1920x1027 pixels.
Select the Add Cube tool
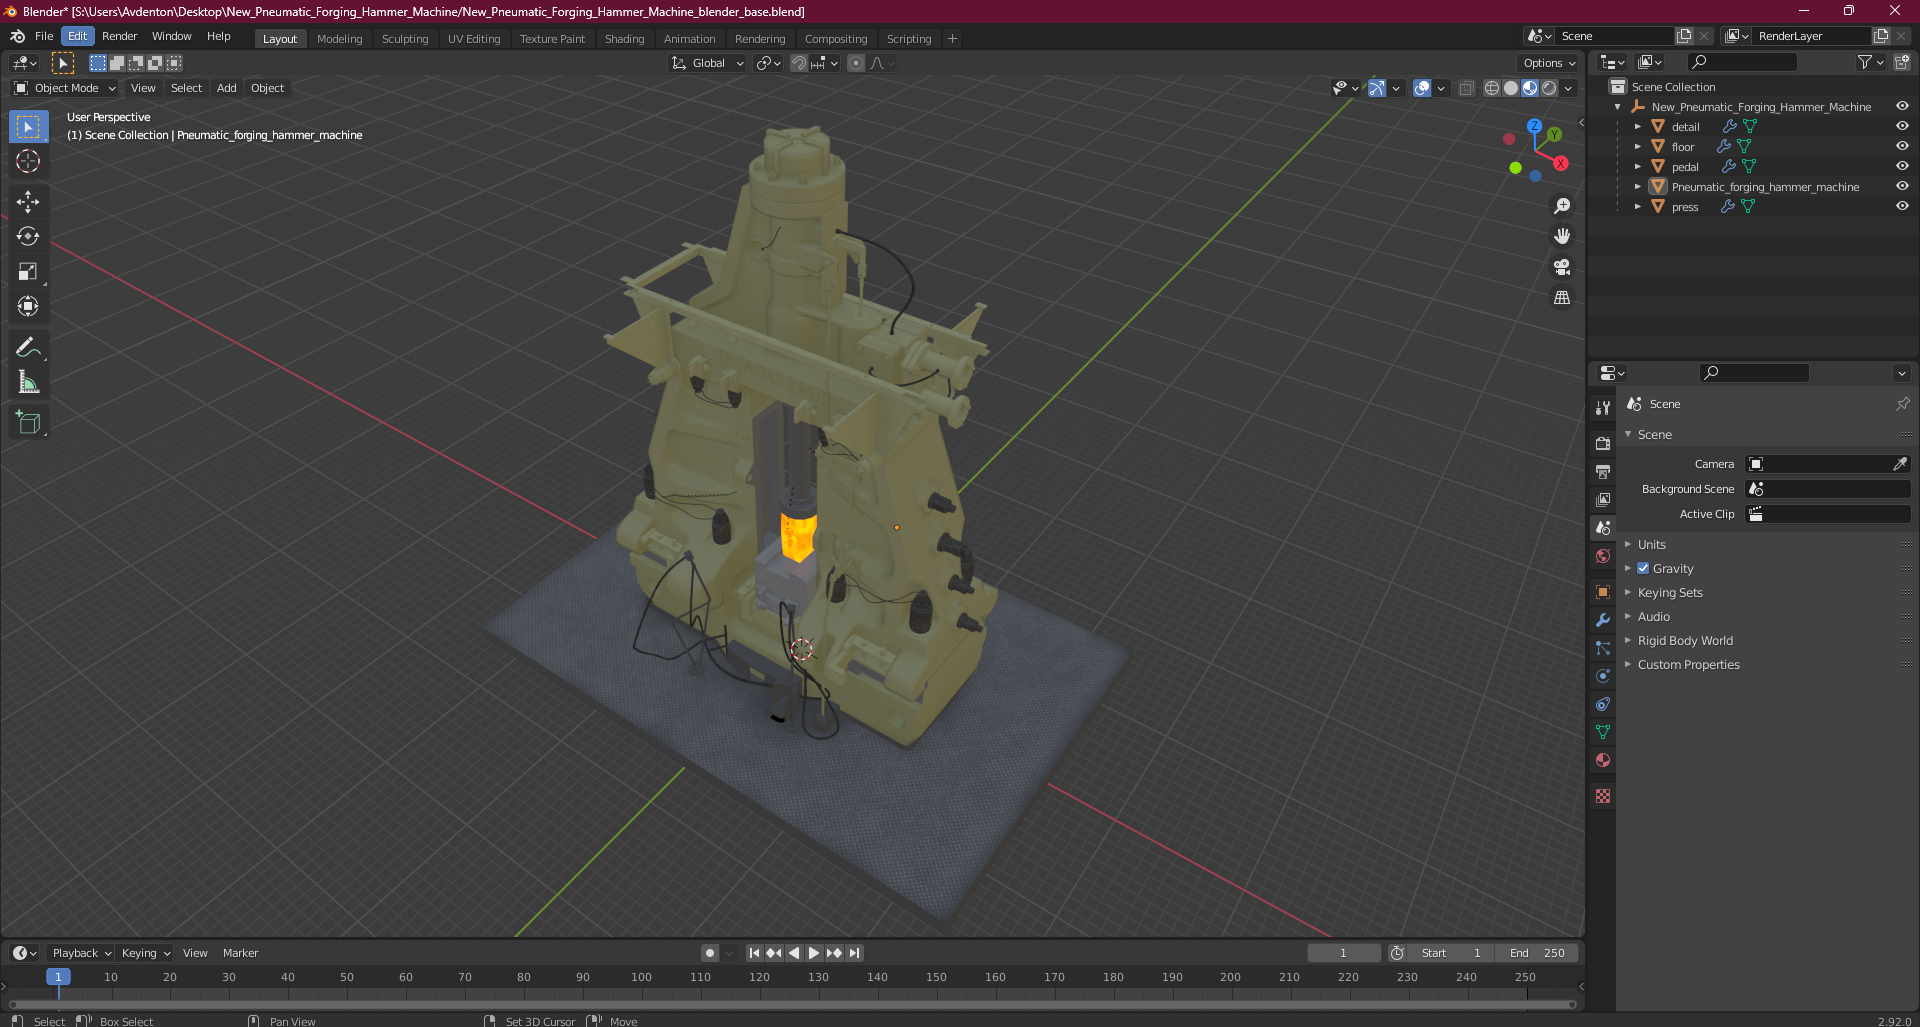(28, 422)
